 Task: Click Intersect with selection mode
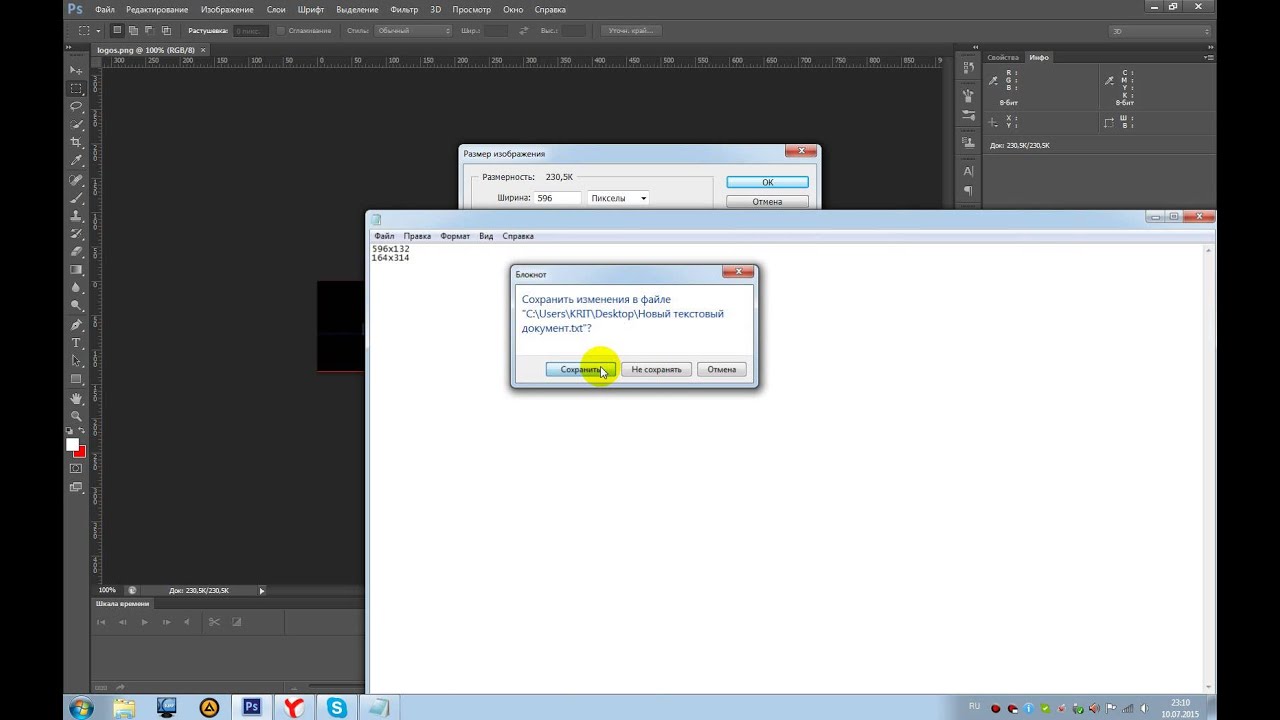[166, 31]
